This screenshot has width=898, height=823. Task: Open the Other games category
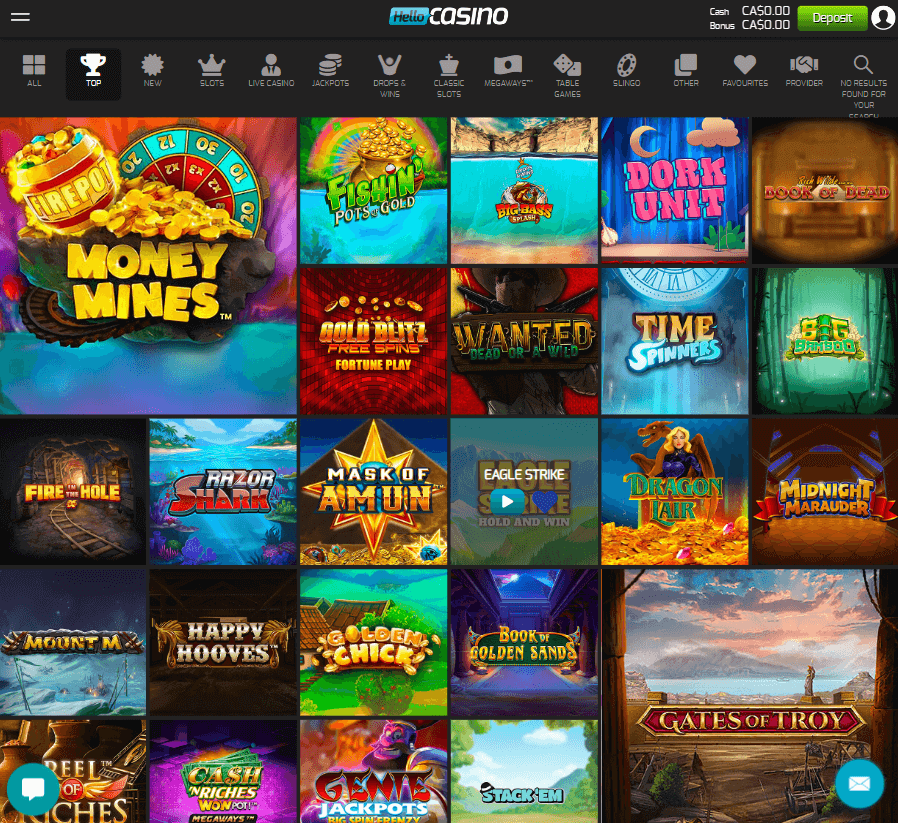tap(686, 70)
